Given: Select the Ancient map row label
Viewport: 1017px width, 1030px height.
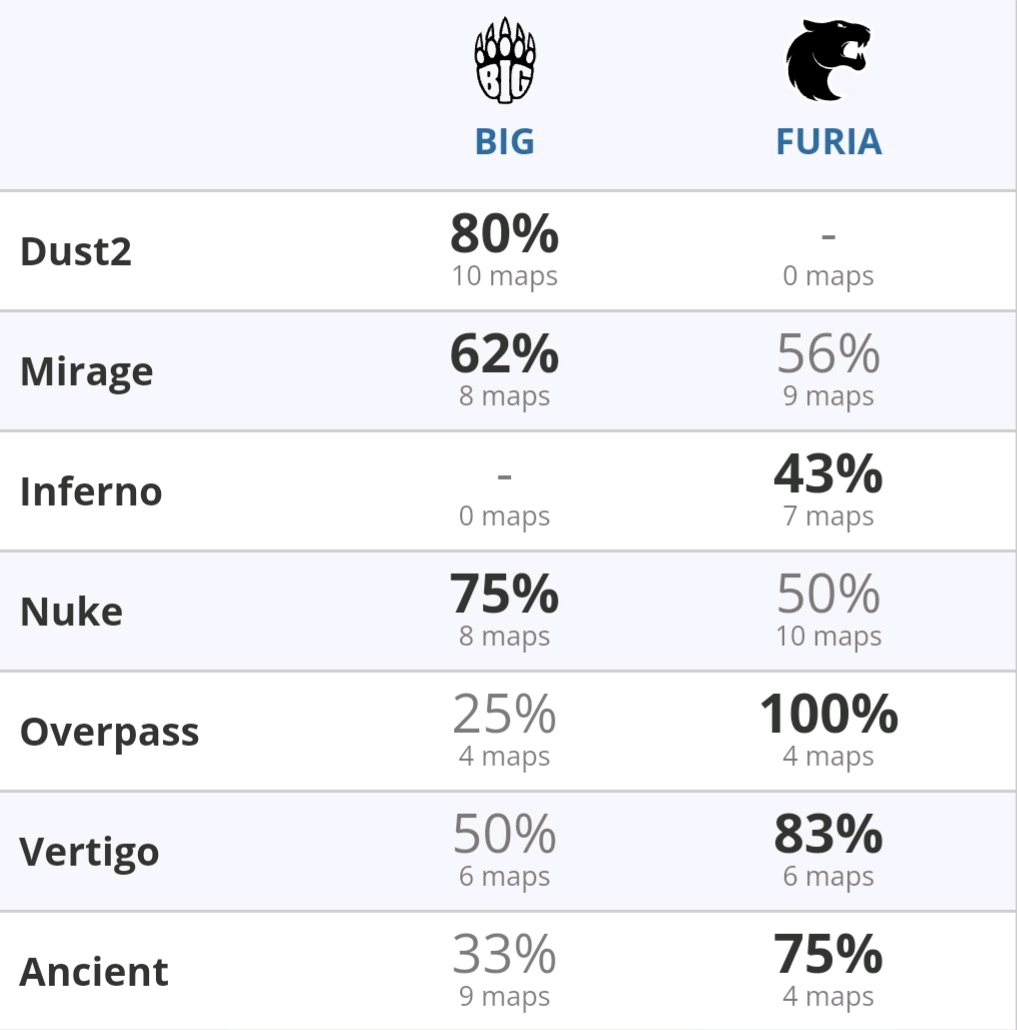Looking at the screenshot, I should 94,972.
